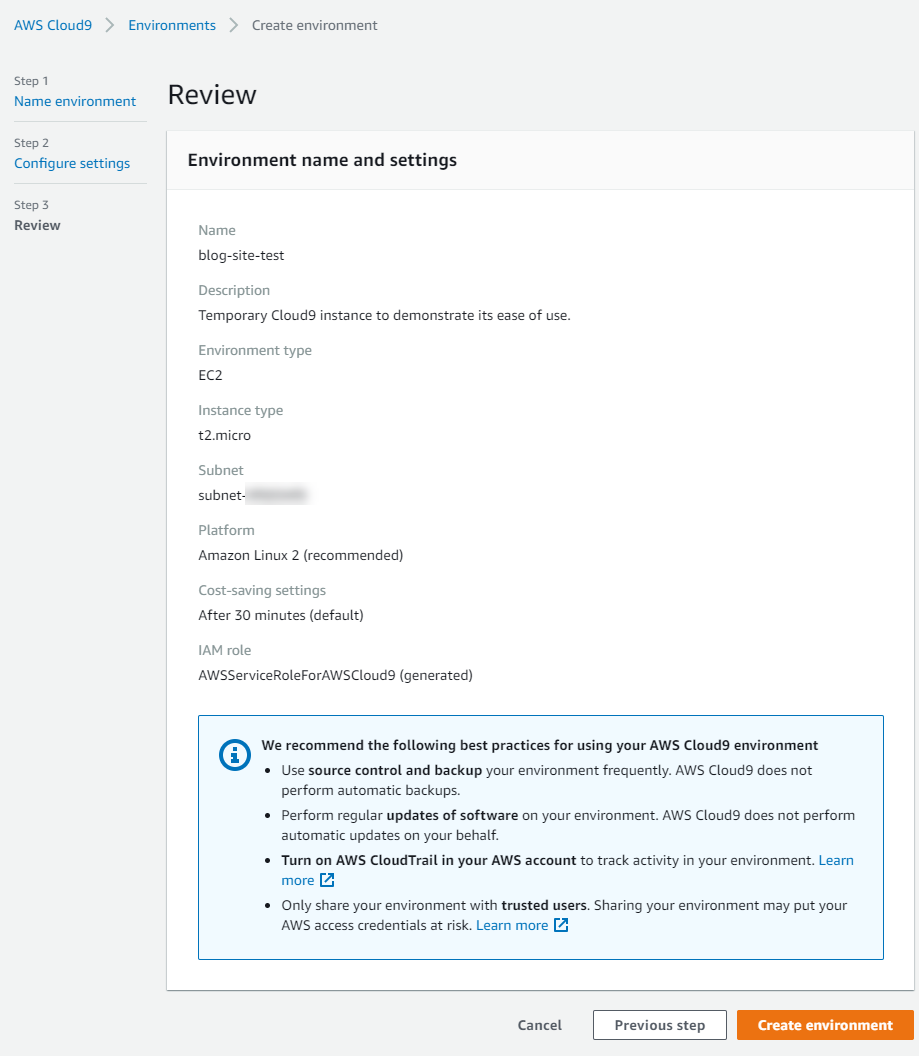Screen dimensions: 919x1056
Task: Select the Step 3 Review sidebar item
Action: 37,225
